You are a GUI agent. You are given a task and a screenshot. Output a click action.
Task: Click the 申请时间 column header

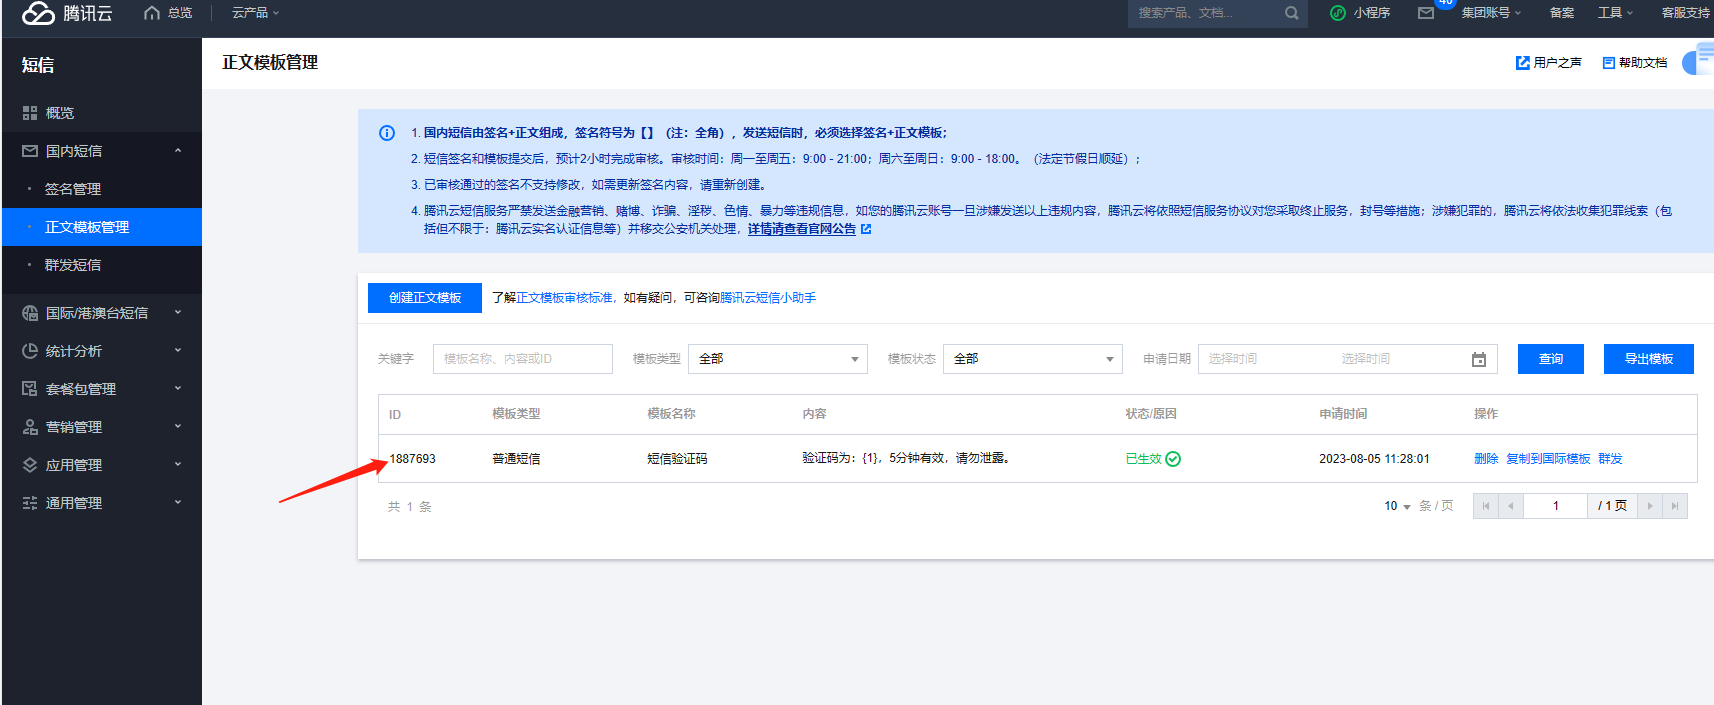pyautogui.click(x=1343, y=414)
